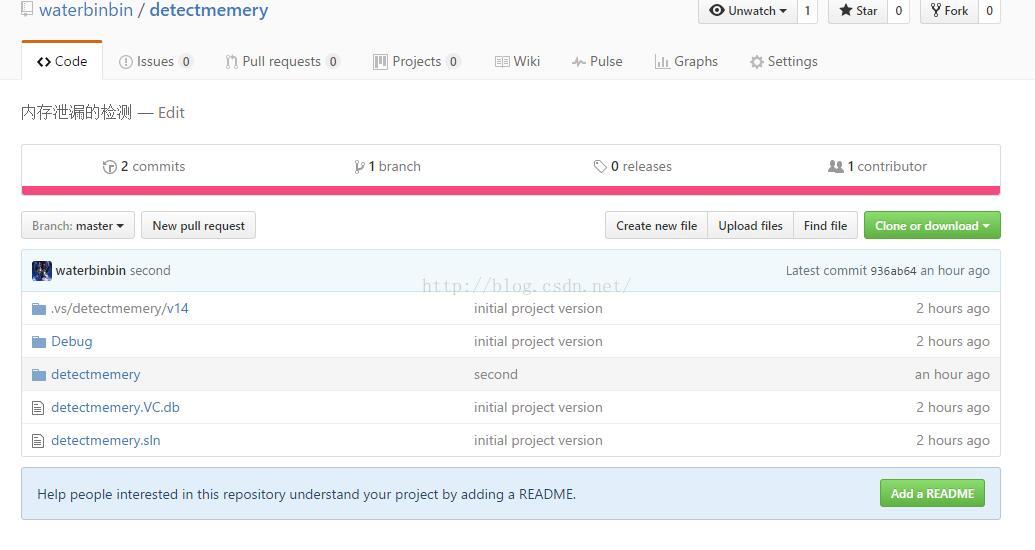Screen dimensions: 1035x550
Task: Click the Graphs bar chart icon
Action: coord(662,62)
